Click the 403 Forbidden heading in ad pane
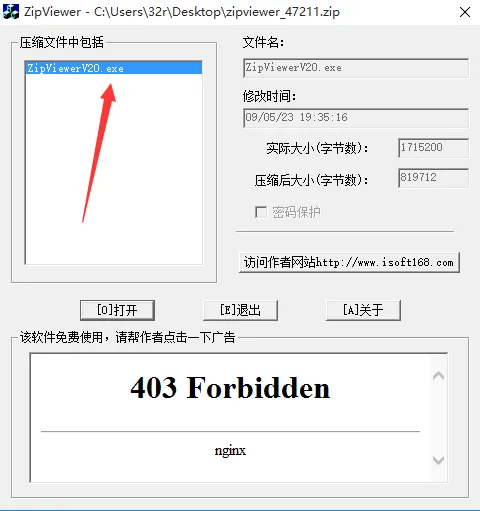 click(230, 387)
